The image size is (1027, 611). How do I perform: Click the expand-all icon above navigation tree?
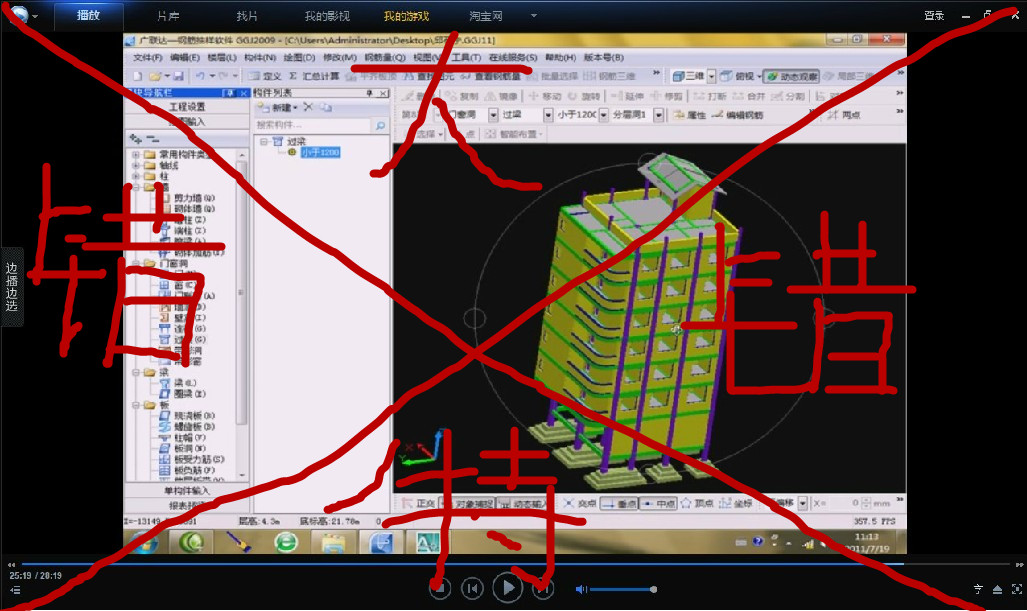136,139
